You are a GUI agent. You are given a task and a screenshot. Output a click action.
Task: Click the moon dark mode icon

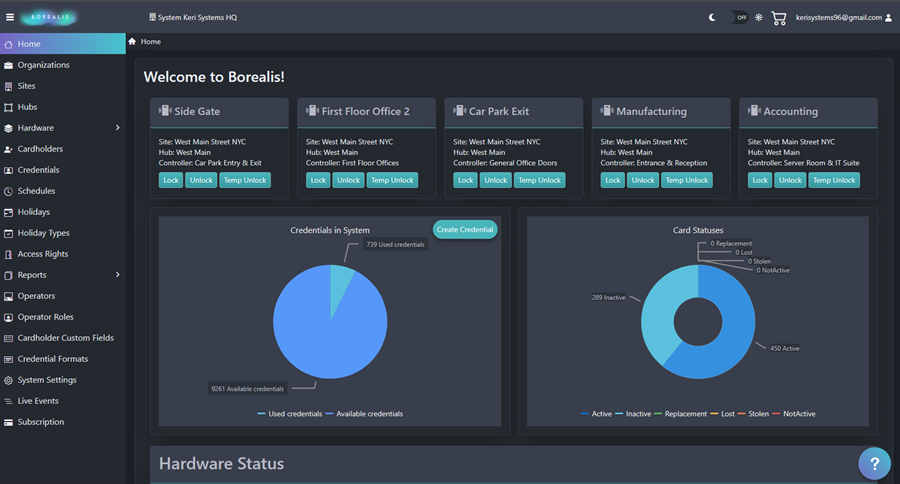tap(712, 17)
